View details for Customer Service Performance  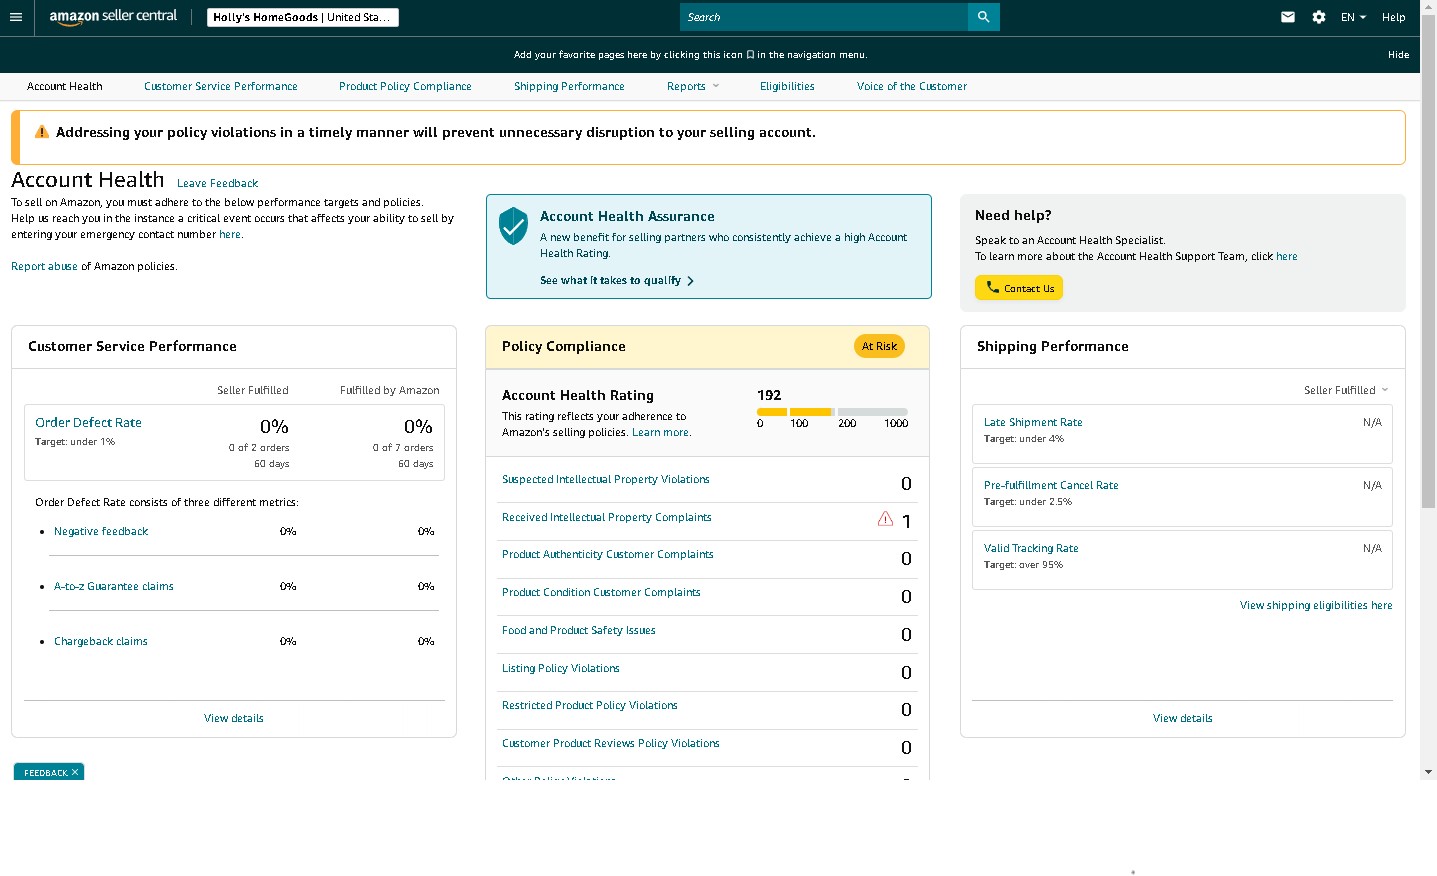pos(234,719)
